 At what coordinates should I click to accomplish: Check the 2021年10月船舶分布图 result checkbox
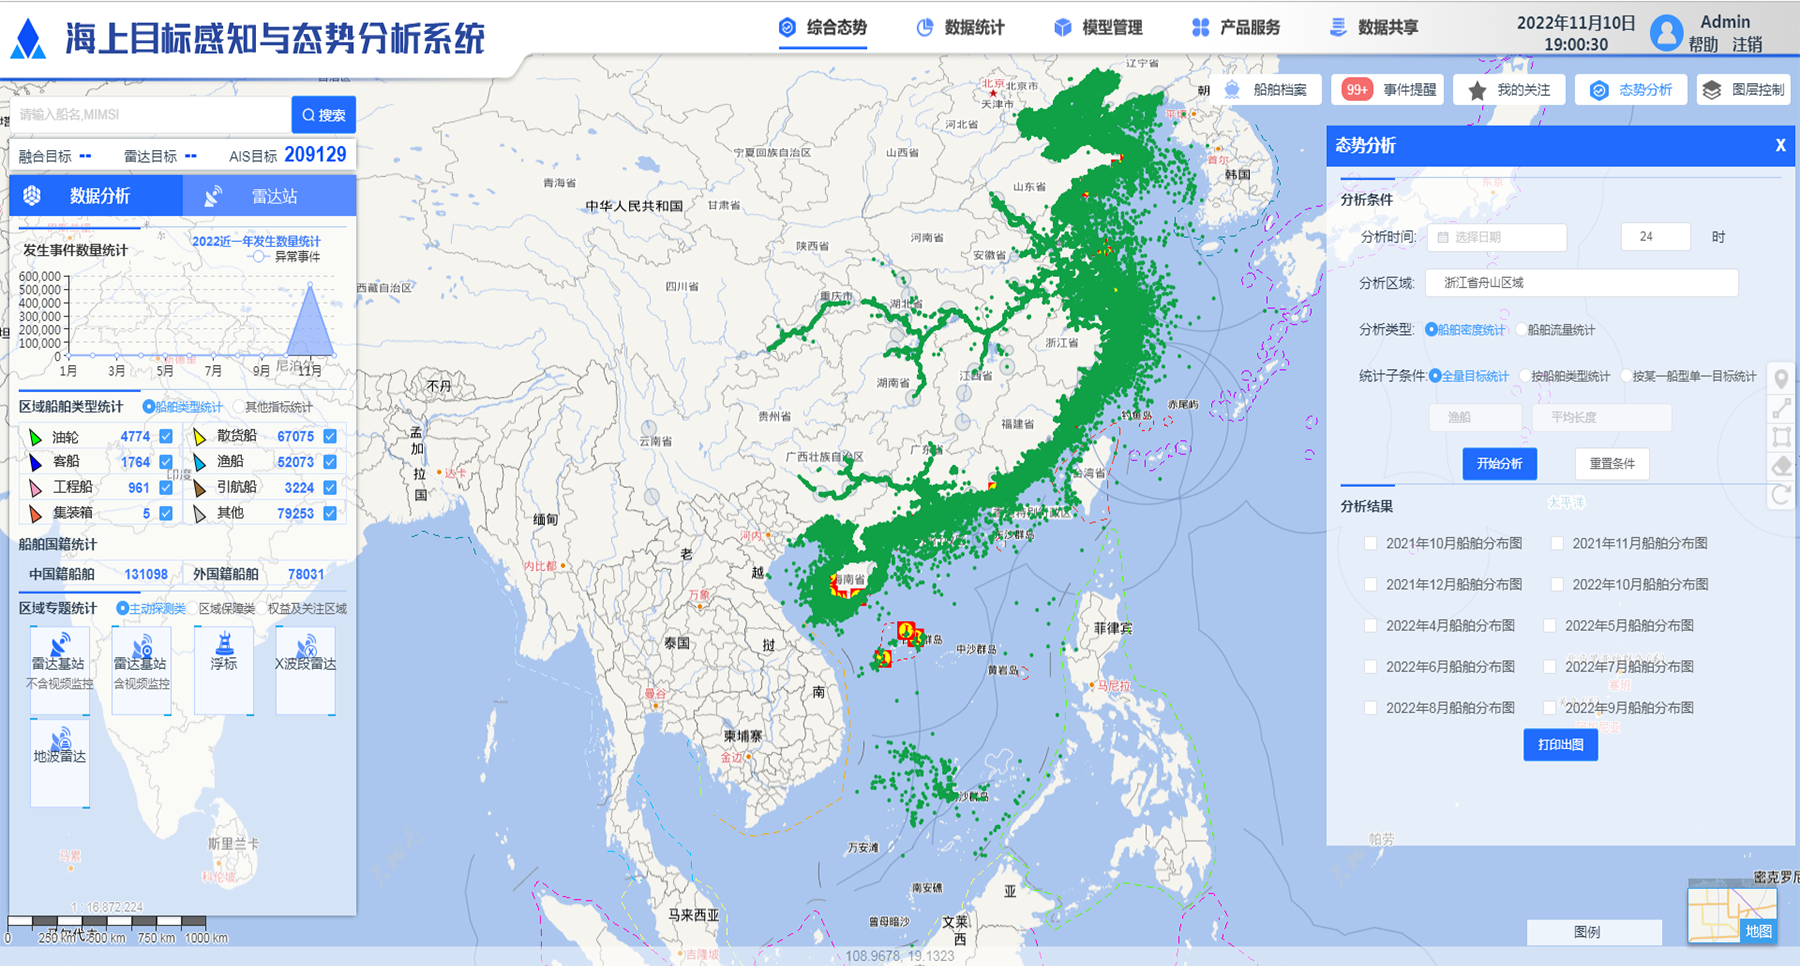pos(1370,544)
